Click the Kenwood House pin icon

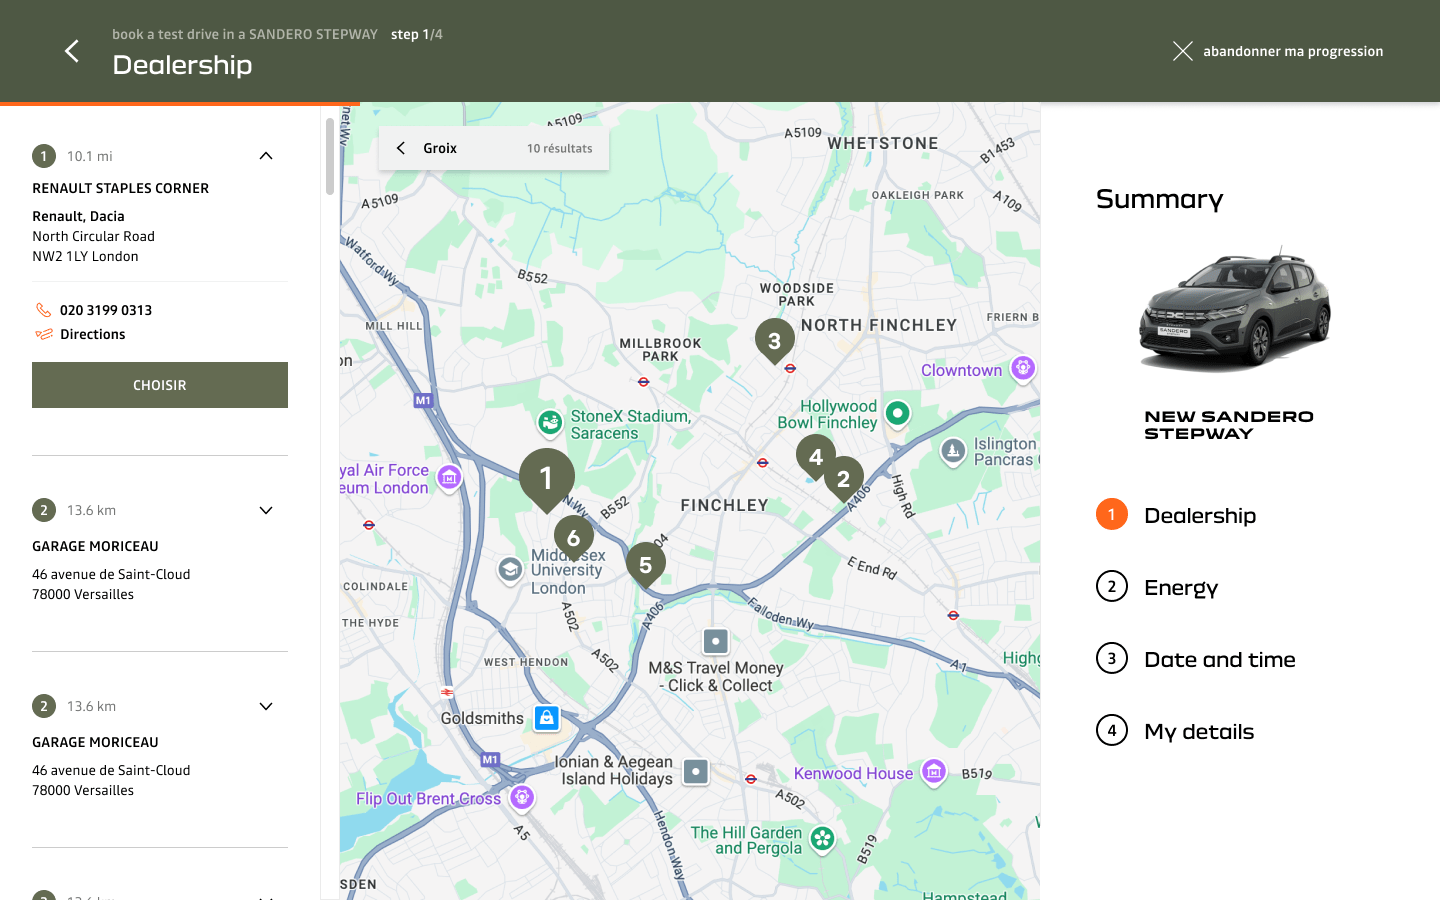pyautogui.click(x=934, y=772)
